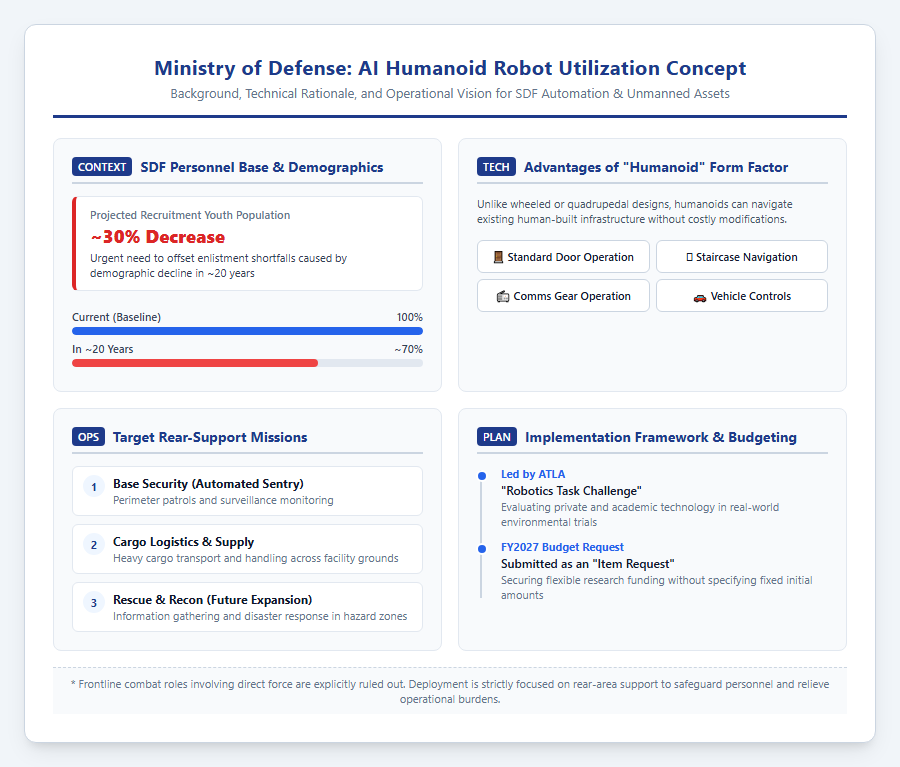Click the CONTEXT badge
Image resolution: width=900 pixels, height=767 pixels.
pyautogui.click(x=102, y=167)
